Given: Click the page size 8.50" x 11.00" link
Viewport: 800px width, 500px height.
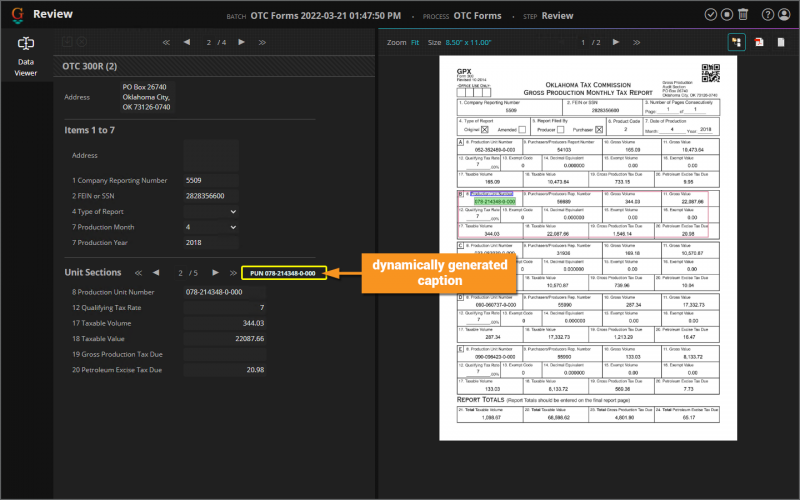Looking at the screenshot, I should (x=468, y=43).
